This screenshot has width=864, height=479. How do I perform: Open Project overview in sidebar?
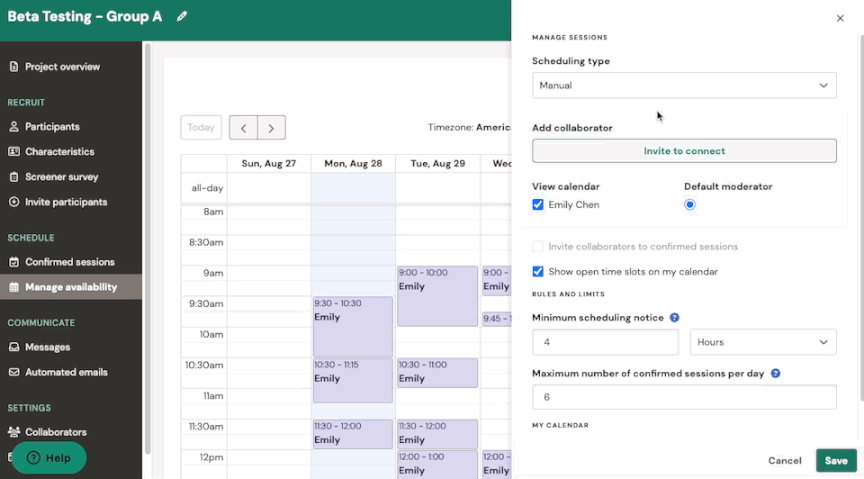click(x=62, y=67)
